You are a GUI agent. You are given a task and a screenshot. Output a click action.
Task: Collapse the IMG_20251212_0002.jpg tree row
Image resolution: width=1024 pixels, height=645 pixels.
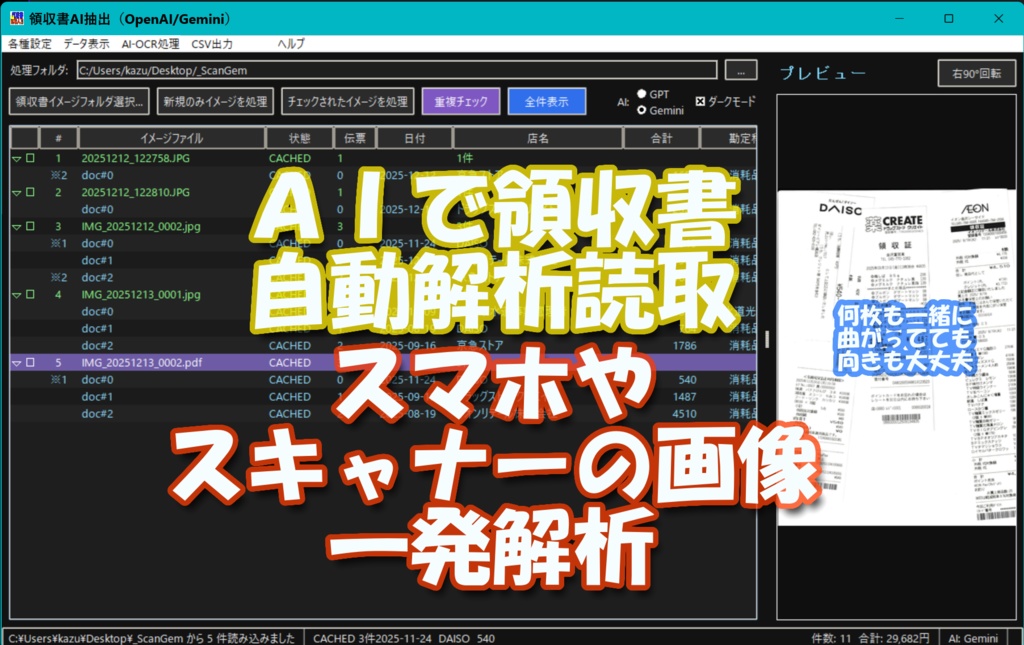14,226
